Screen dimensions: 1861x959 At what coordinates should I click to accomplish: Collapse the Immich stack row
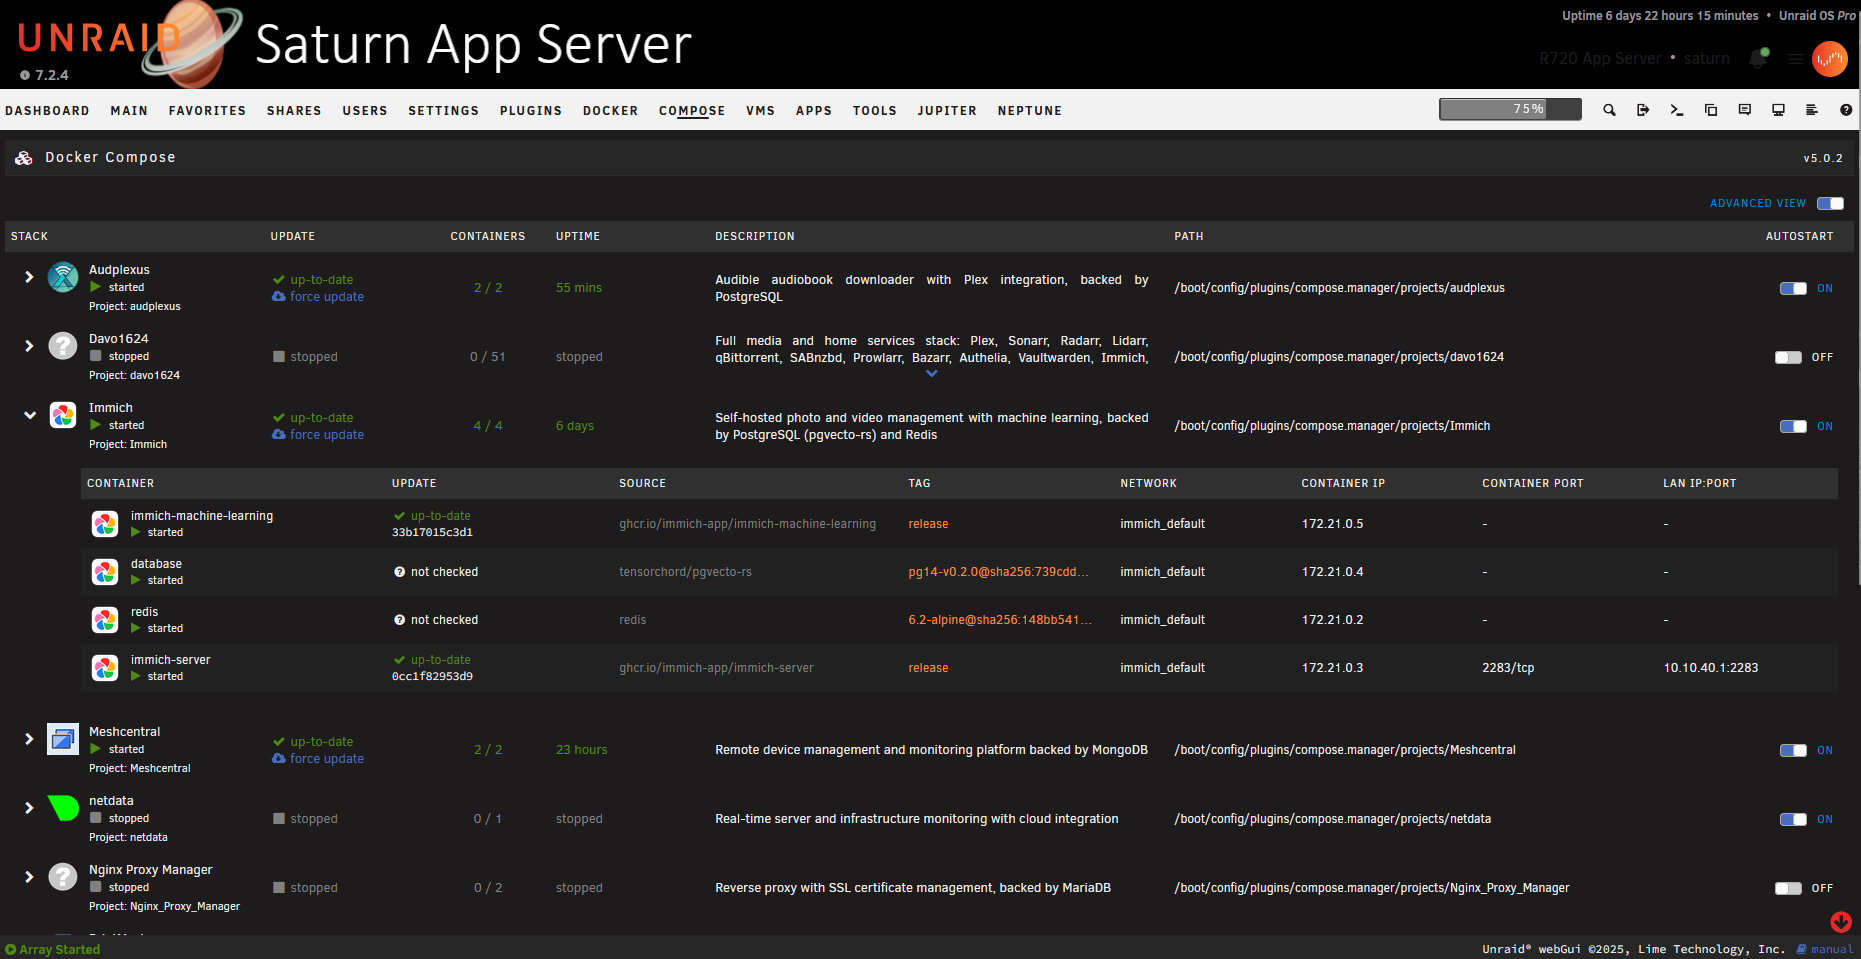pos(30,415)
